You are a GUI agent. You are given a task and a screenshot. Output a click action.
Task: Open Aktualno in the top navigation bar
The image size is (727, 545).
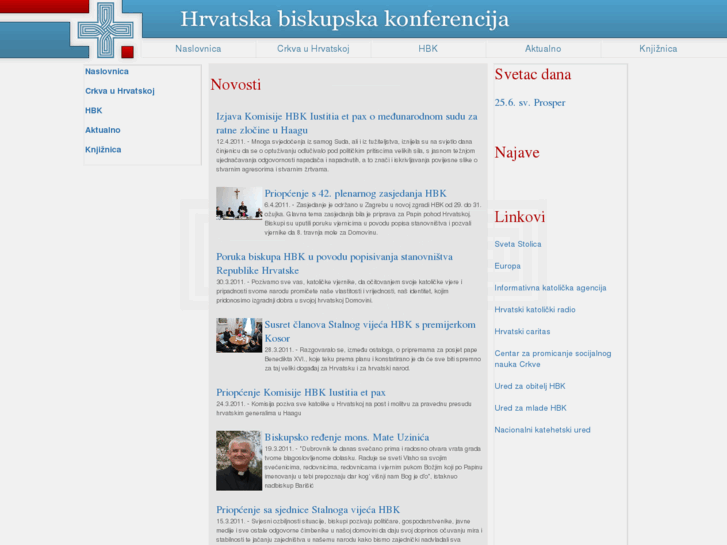(543, 49)
